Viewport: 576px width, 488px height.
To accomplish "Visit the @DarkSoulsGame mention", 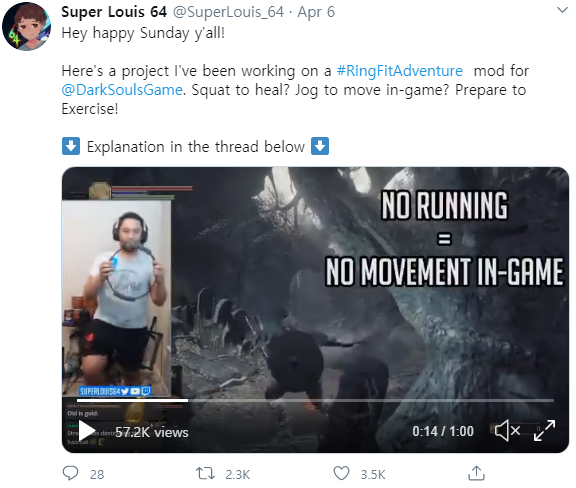I will 122,90.
